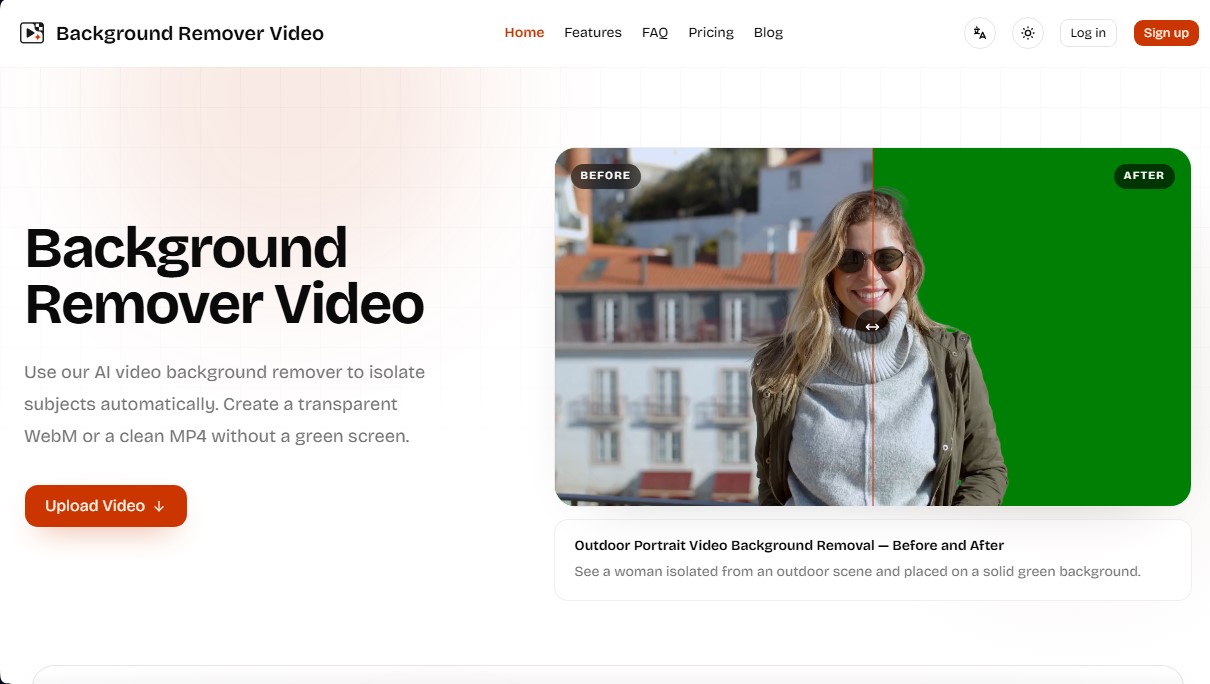The width and height of the screenshot is (1210, 684).
Task: Click the large 'Background Remover Video' heading
Action: coord(225,276)
